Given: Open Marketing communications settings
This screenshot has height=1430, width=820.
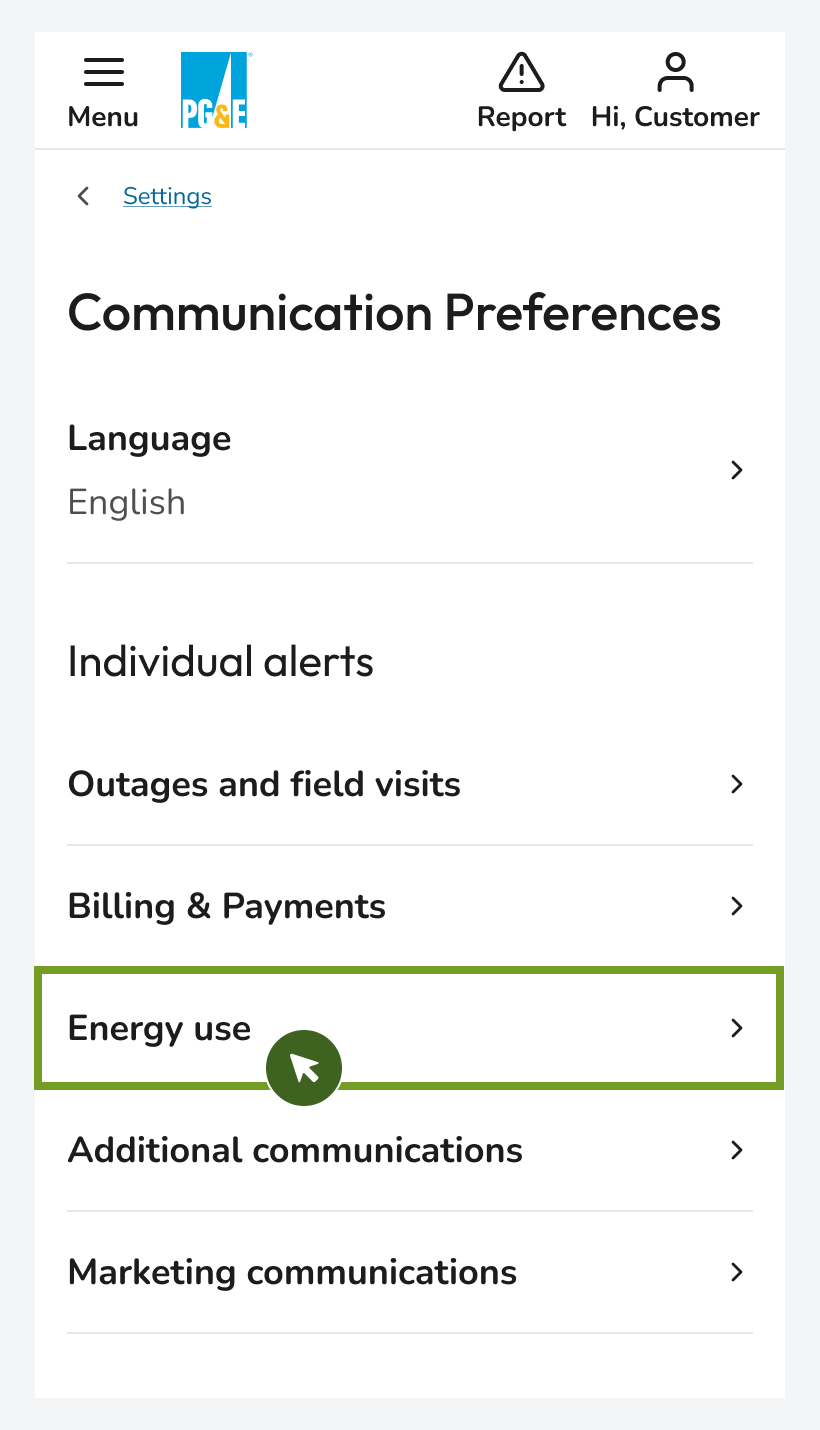Looking at the screenshot, I should [x=292, y=1272].
